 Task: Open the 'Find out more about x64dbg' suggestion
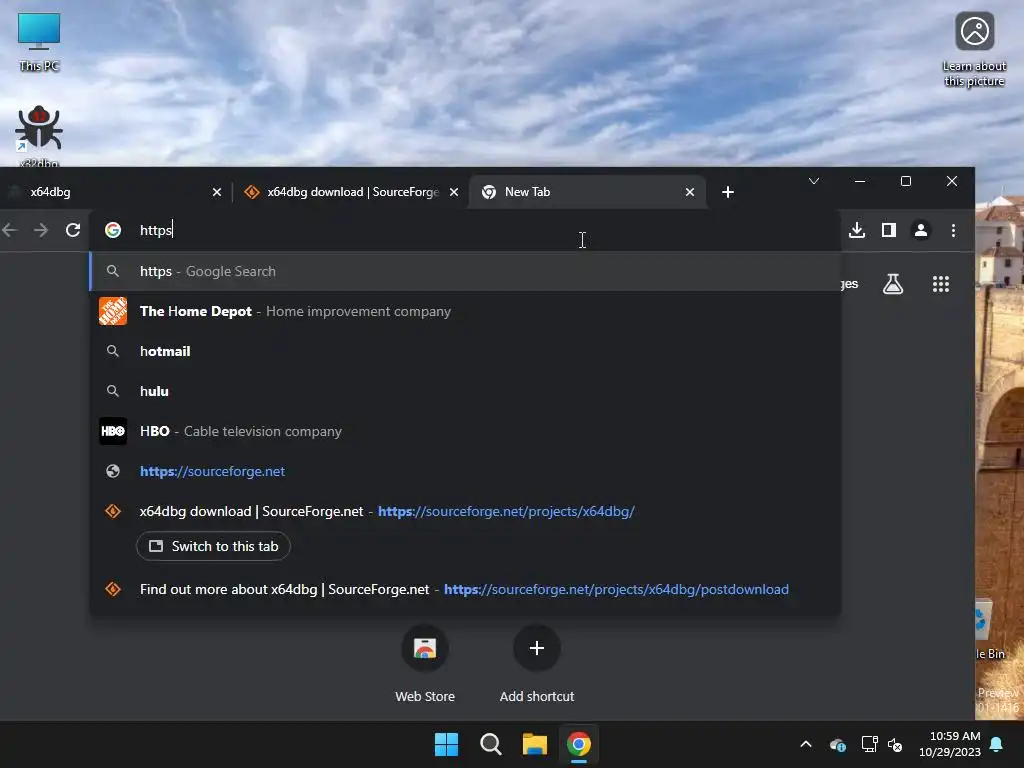(465, 589)
